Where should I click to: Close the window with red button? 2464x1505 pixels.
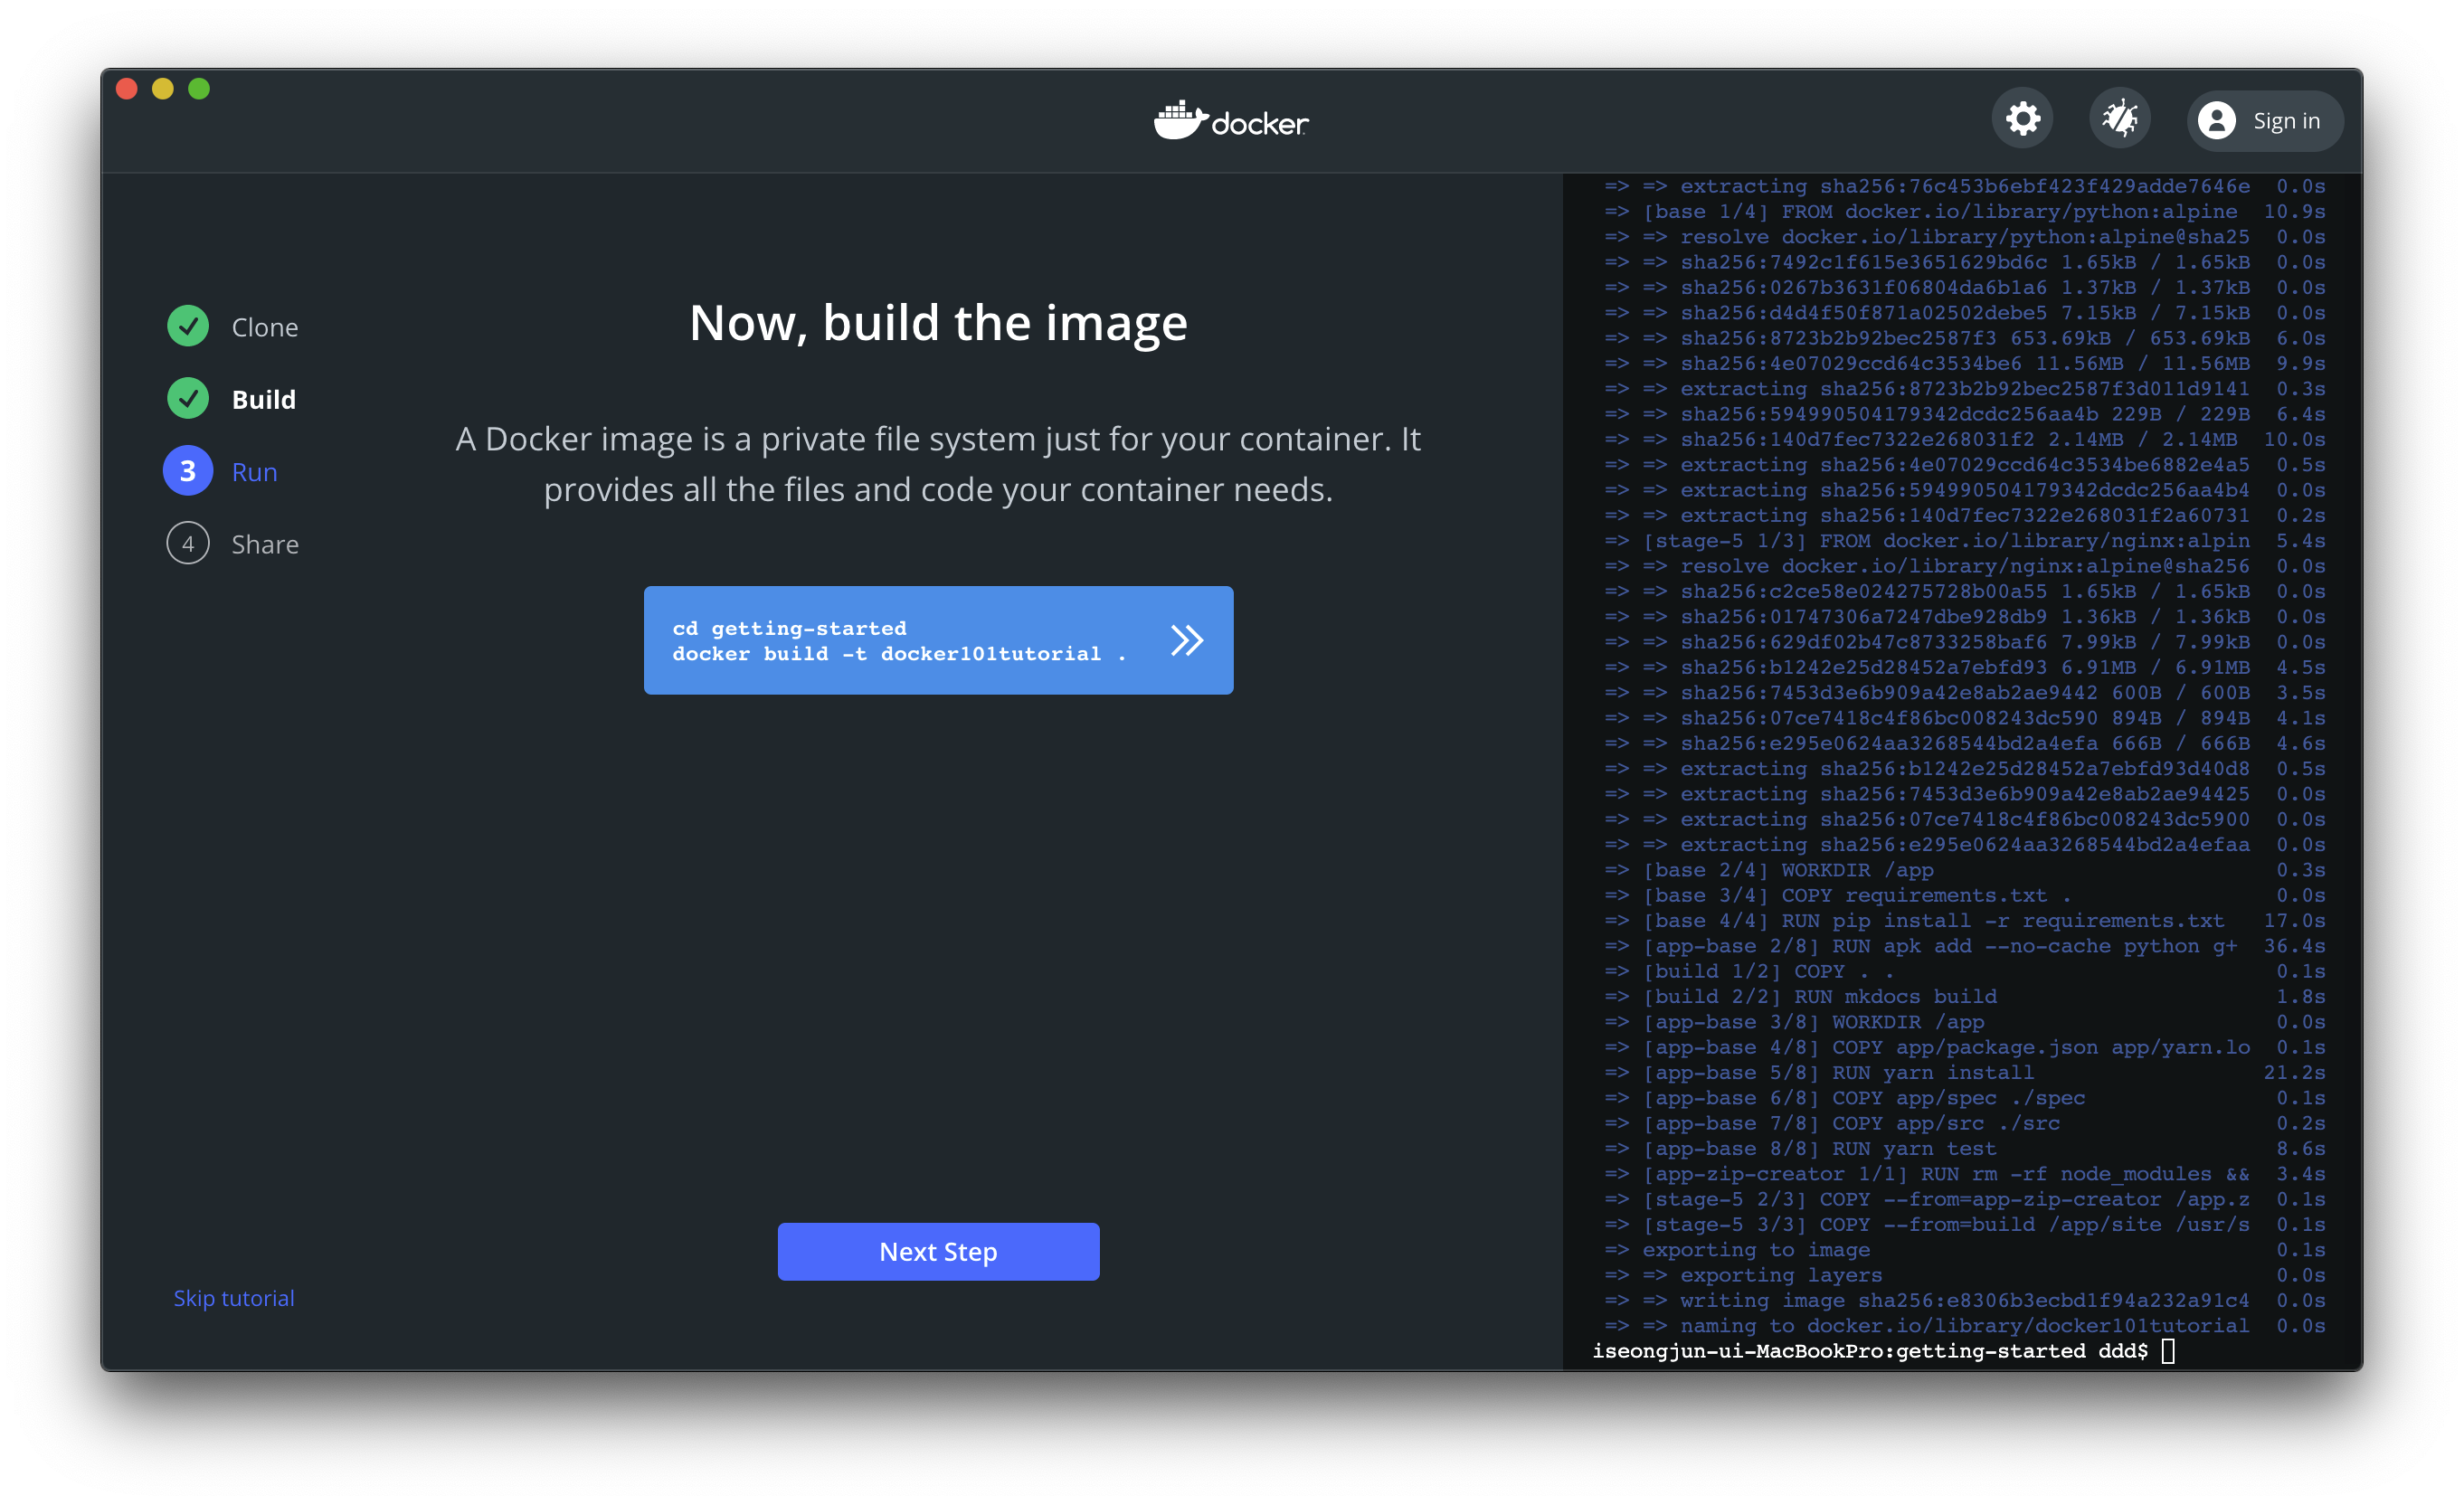127,89
